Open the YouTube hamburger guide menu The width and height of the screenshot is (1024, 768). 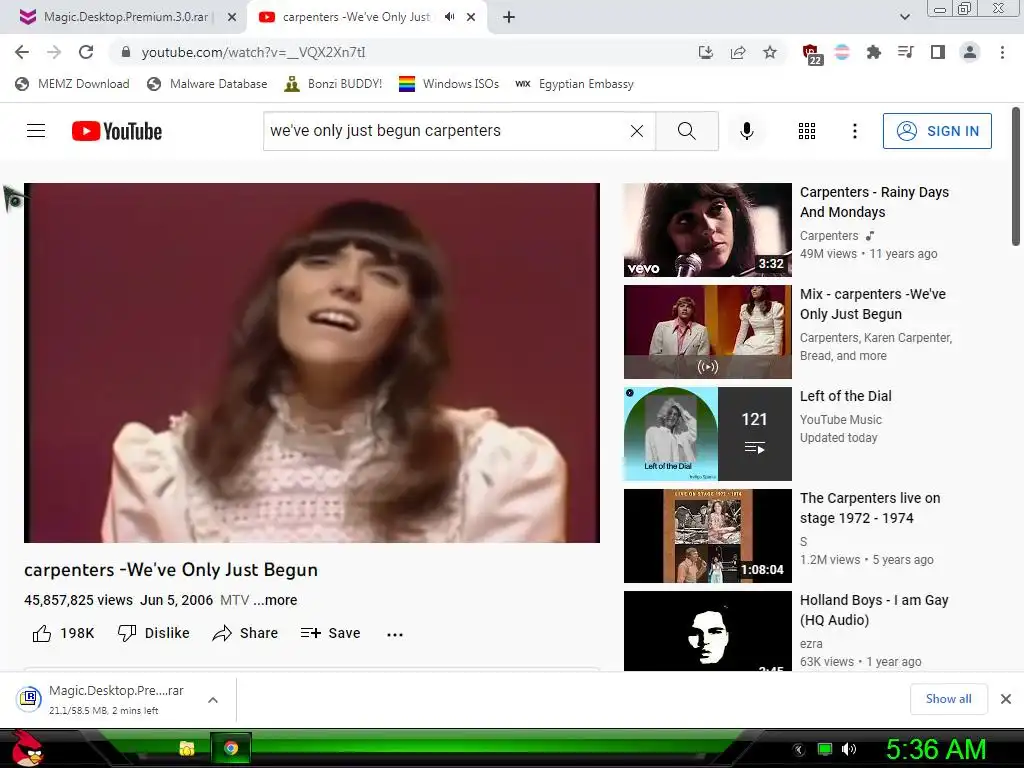36,131
